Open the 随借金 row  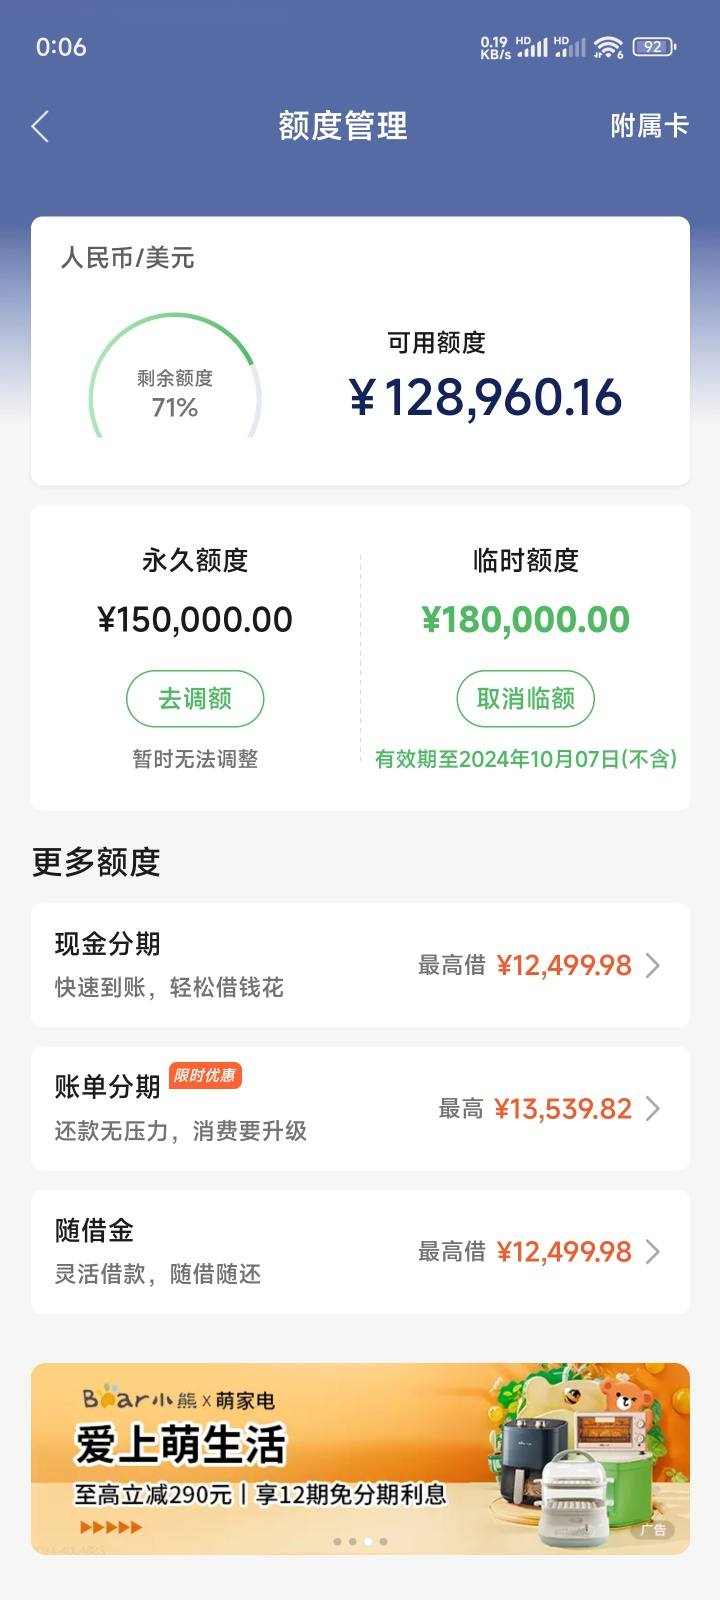[360, 1251]
